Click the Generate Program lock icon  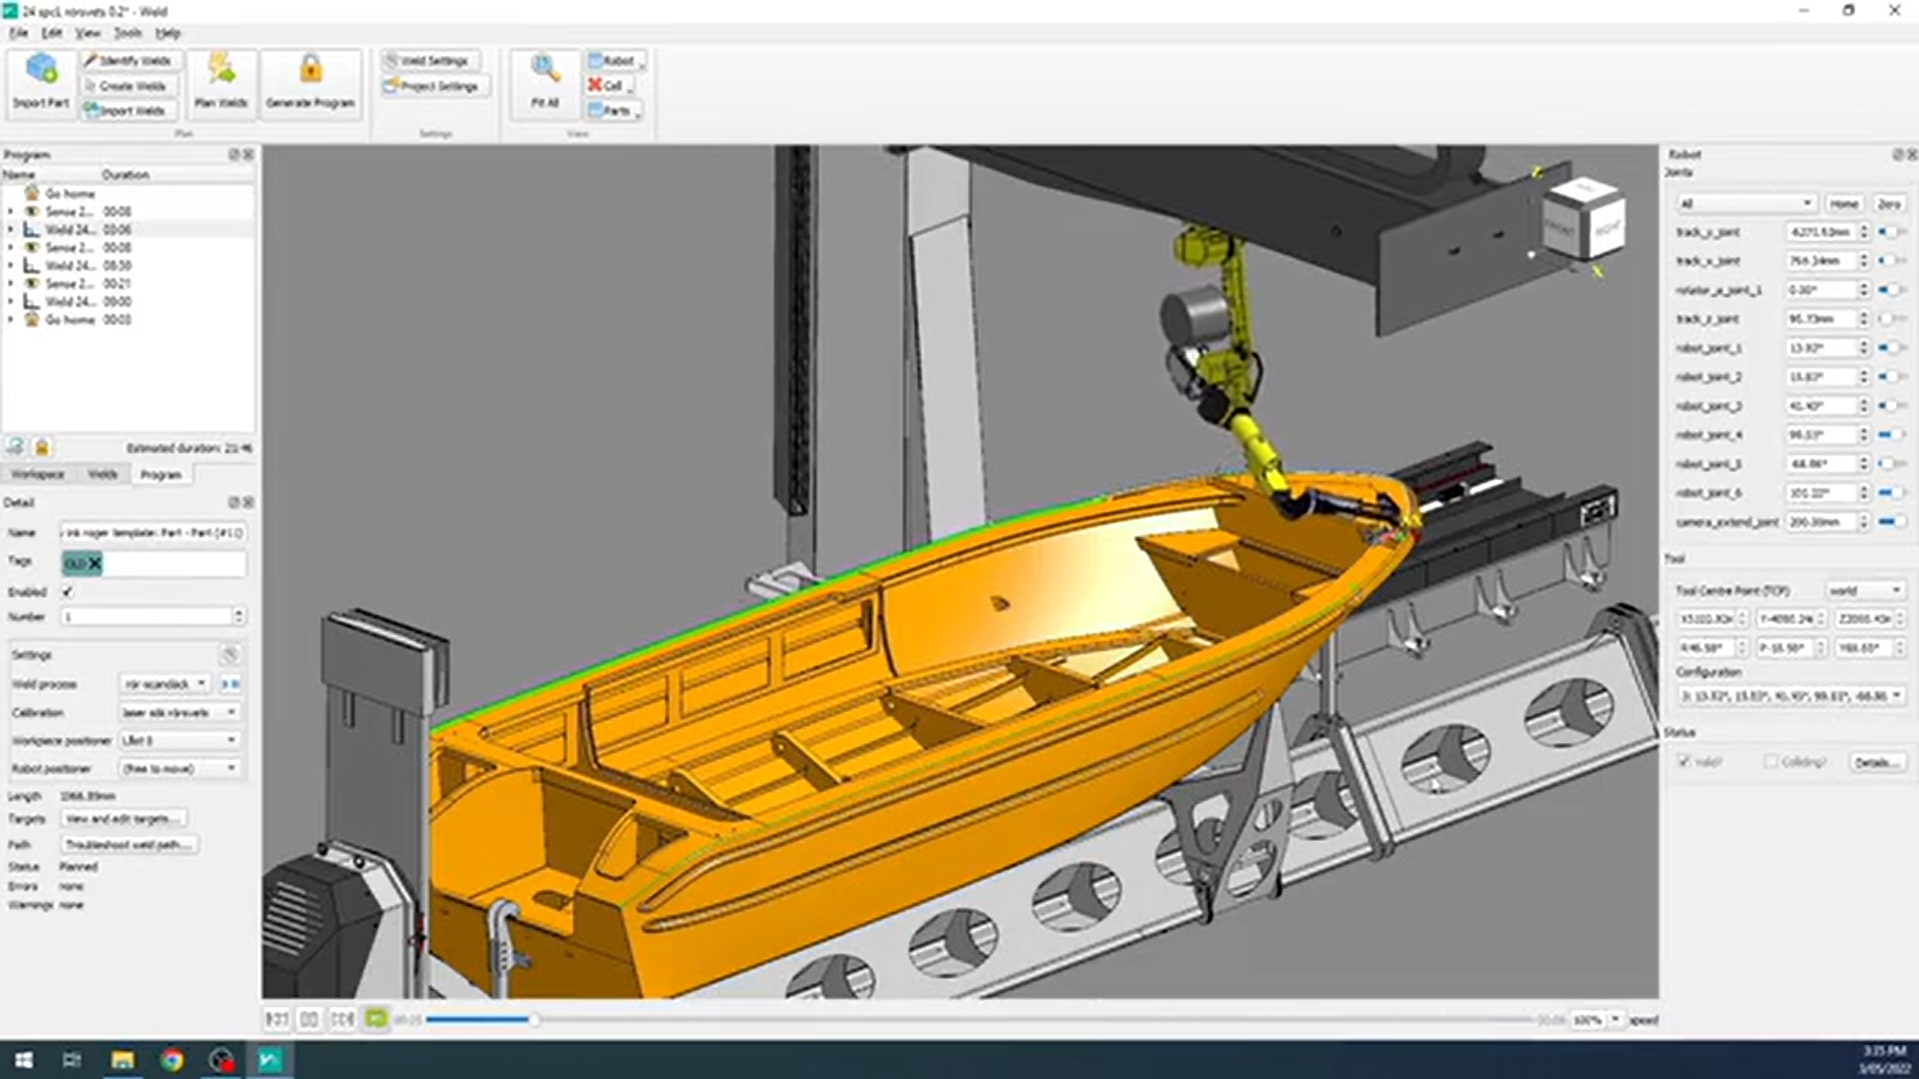(310, 70)
